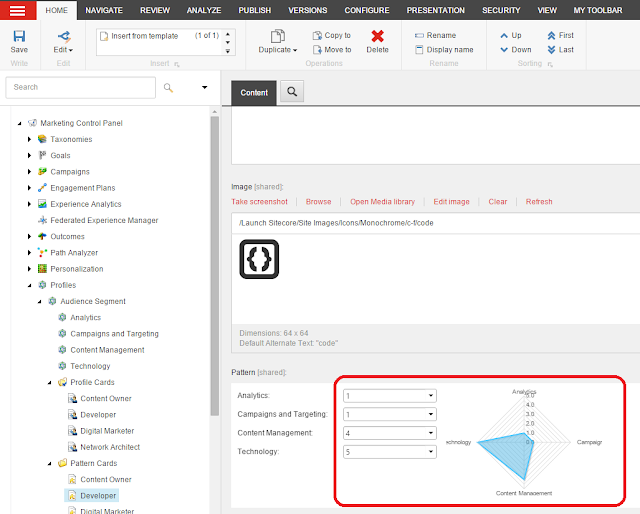
Task: Click the Display name icon
Action: (419, 50)
